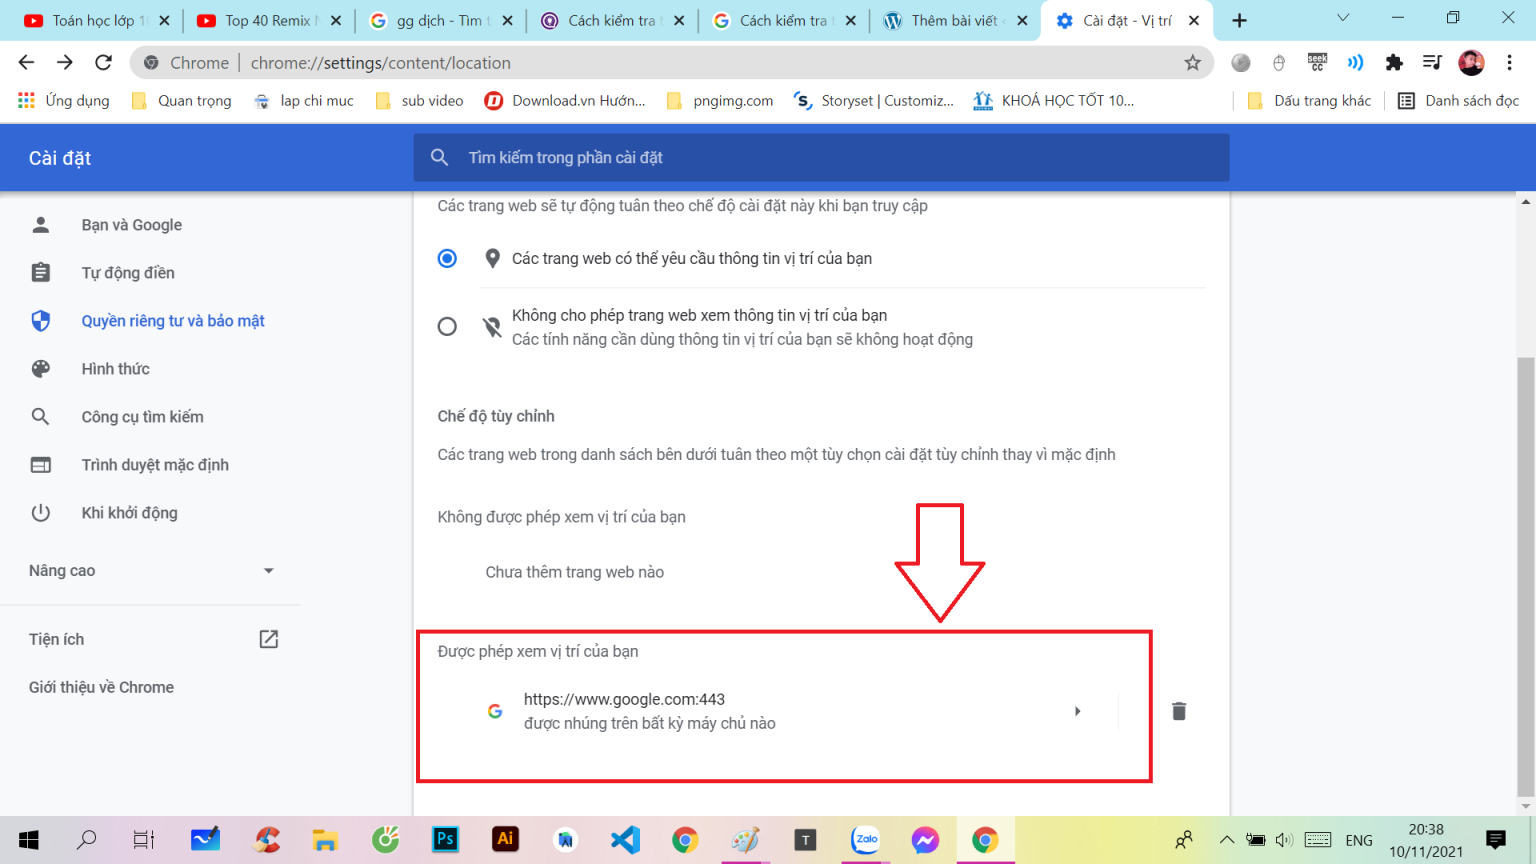
Task: Open Tiện ích external link icon
Action: coord(268,639)
